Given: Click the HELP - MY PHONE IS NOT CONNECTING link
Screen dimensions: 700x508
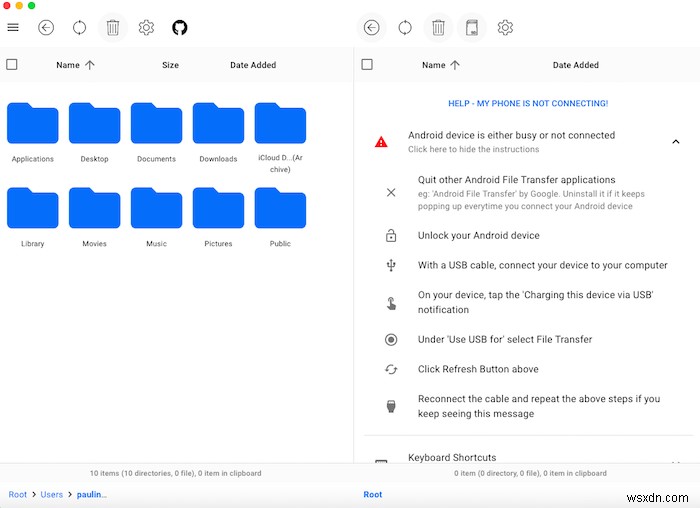Looking at the screenshot, I should tap(528, 104).
